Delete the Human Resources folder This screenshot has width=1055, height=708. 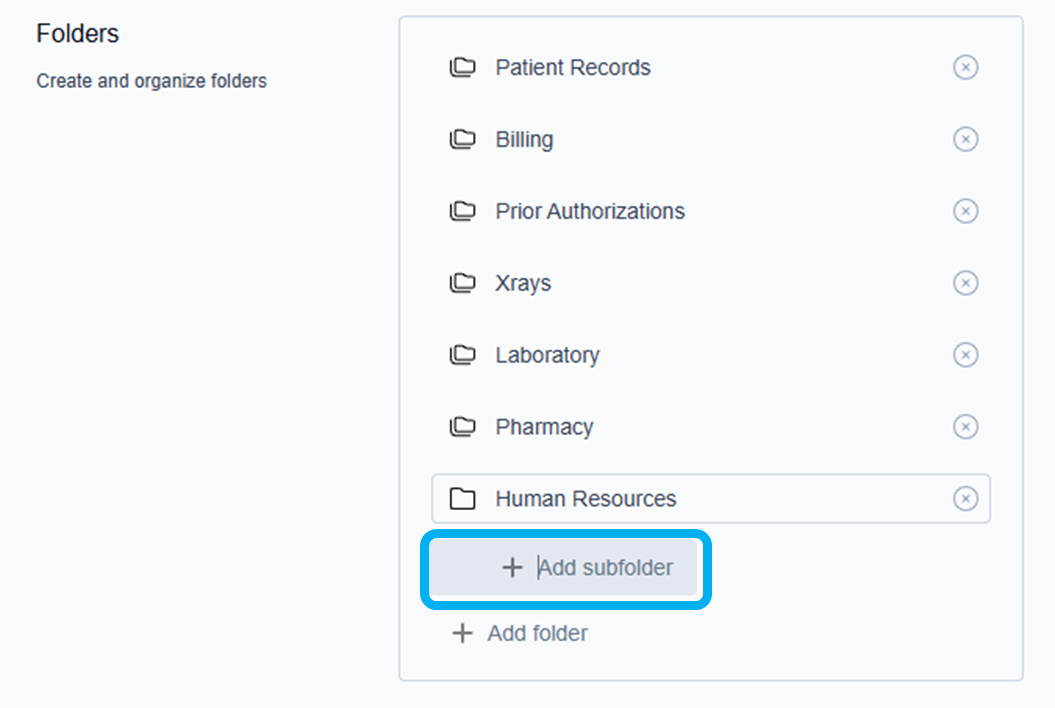[x=965, y=499]
